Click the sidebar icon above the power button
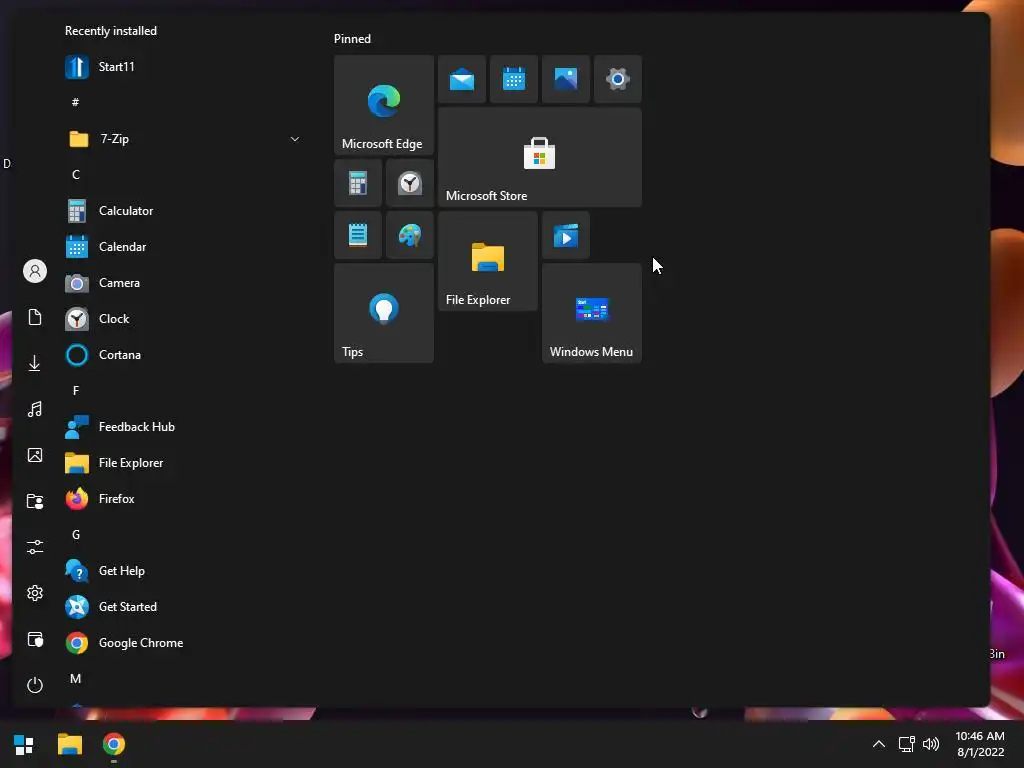 click(35, 639)
